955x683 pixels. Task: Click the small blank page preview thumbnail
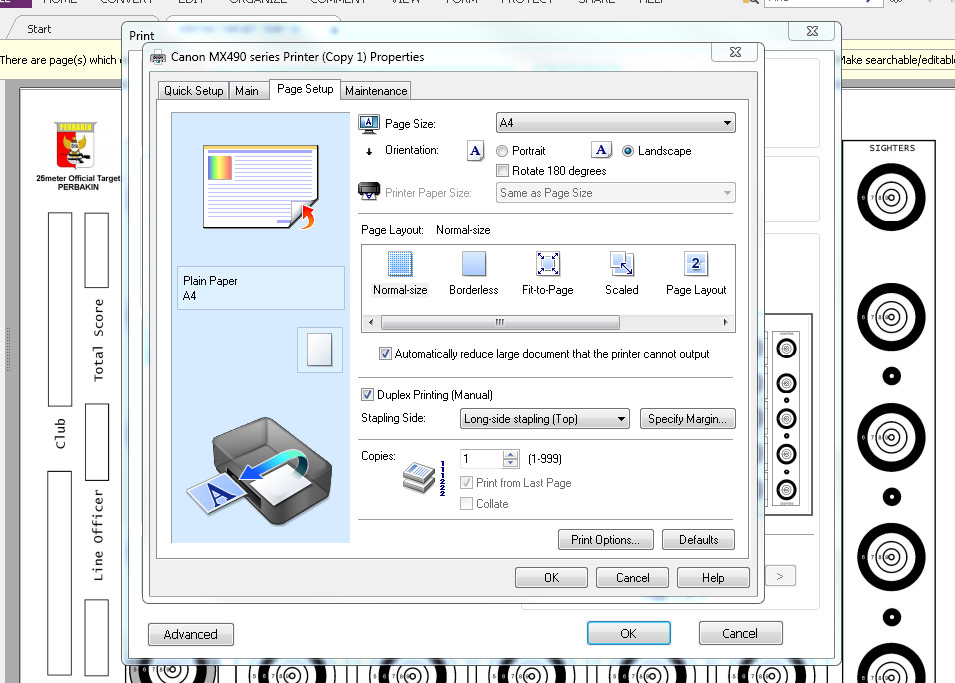[x=320, y=350]
